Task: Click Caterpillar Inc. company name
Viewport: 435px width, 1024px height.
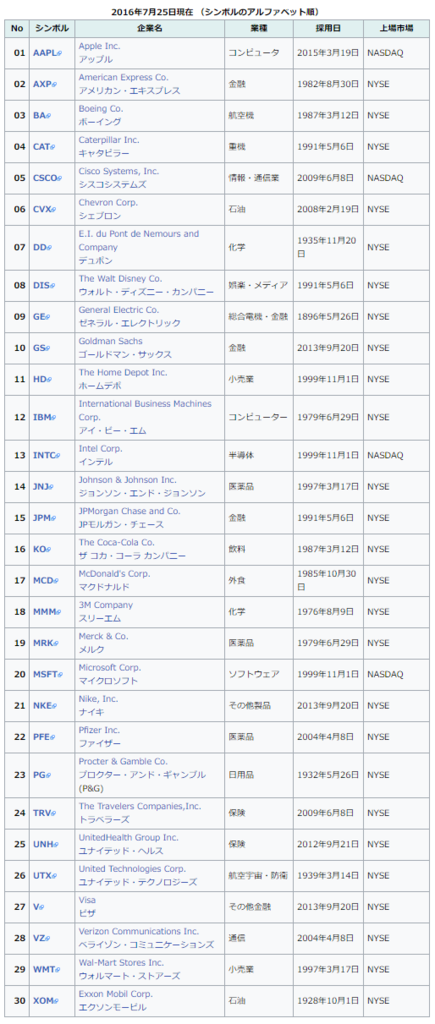Action: pyautogui.click(x=108, y=140)
